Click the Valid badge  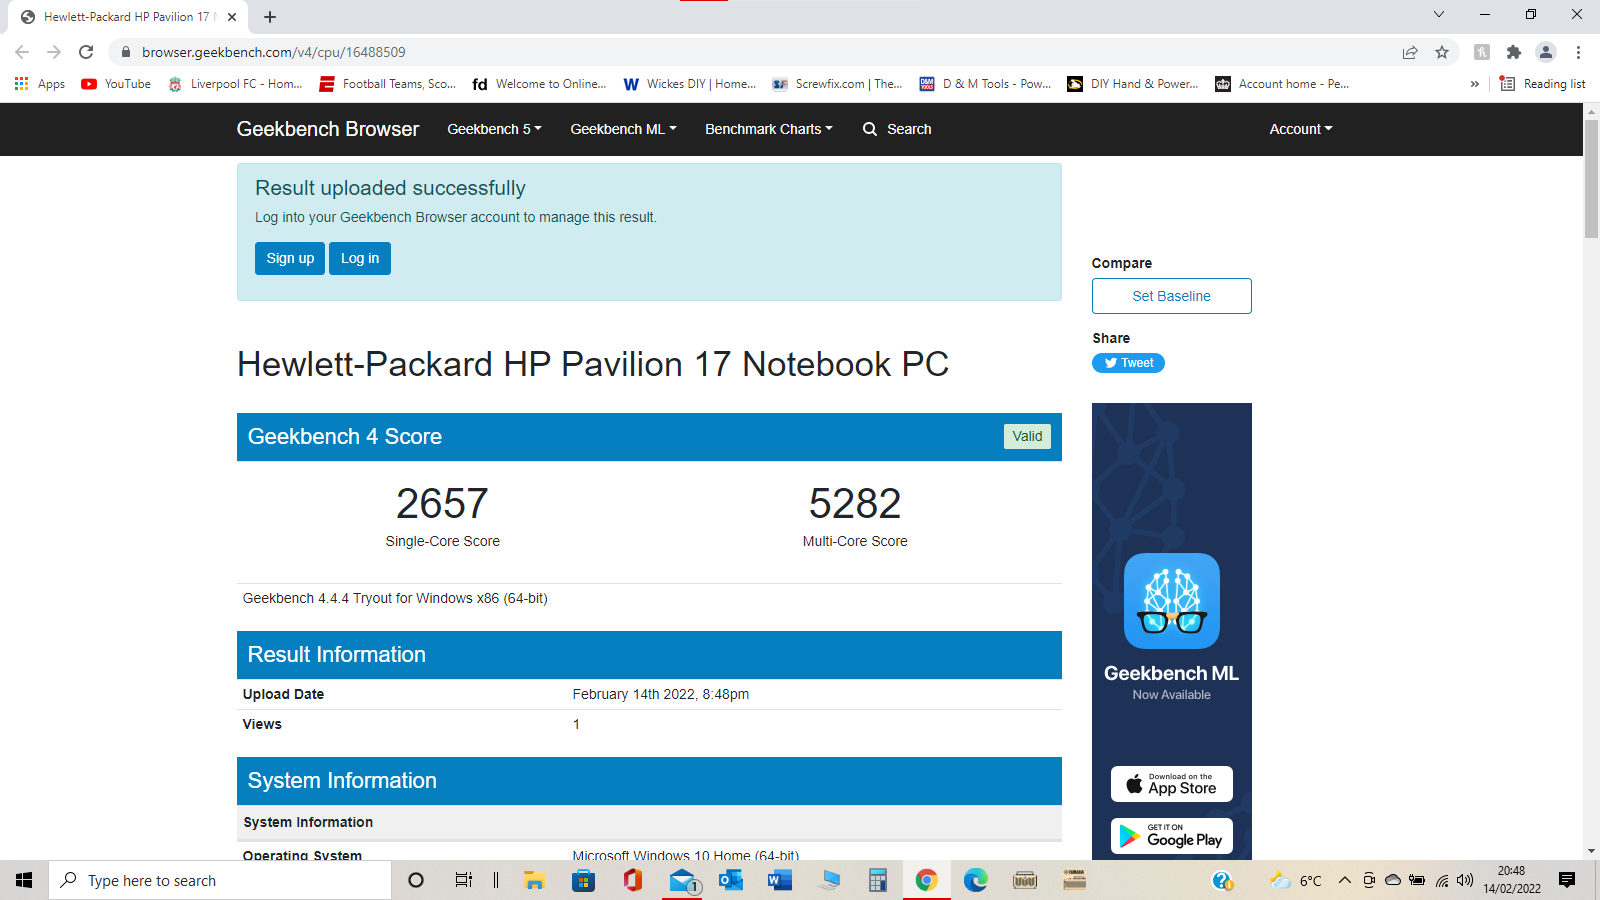tap(1027, 436)
